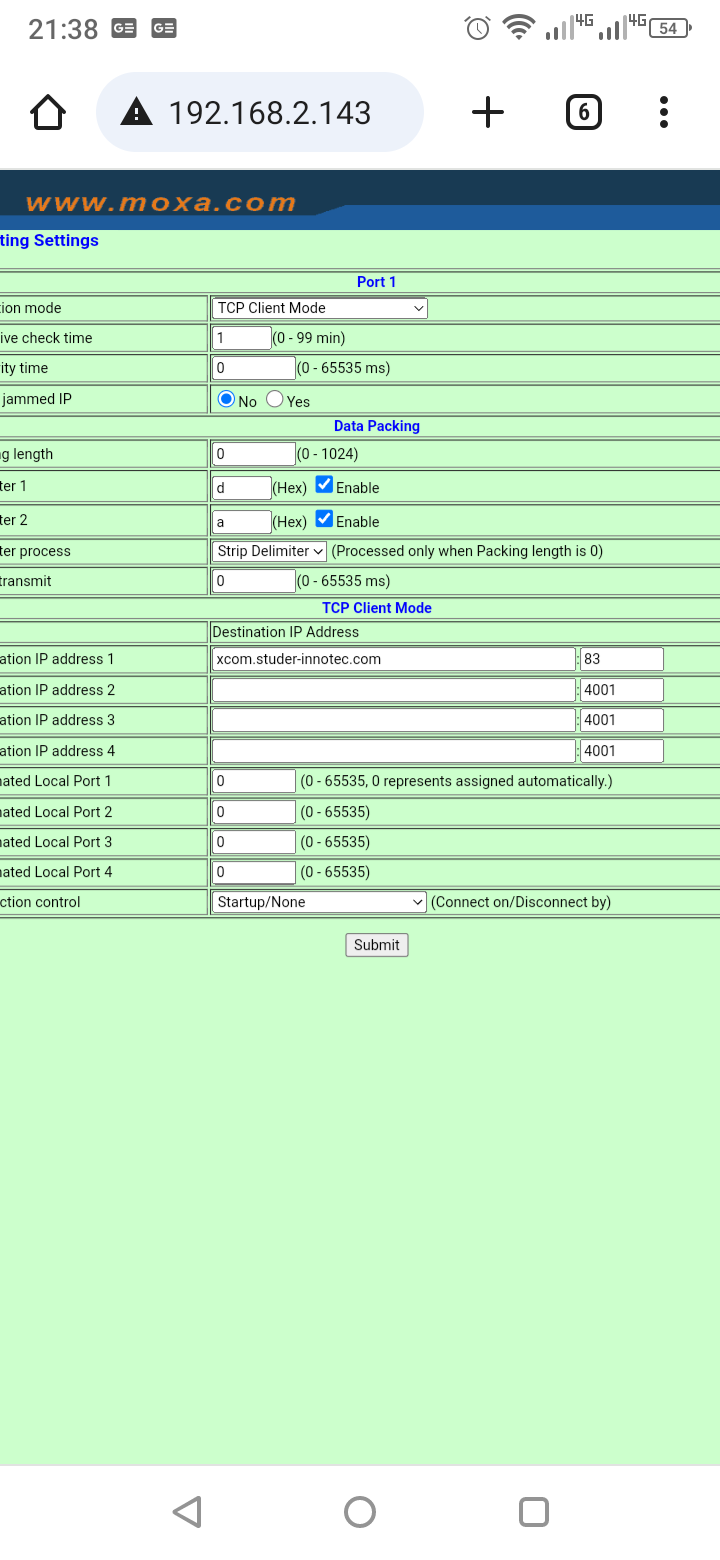Open a new browser tab
720x1560 pixels.
point(487,113)
